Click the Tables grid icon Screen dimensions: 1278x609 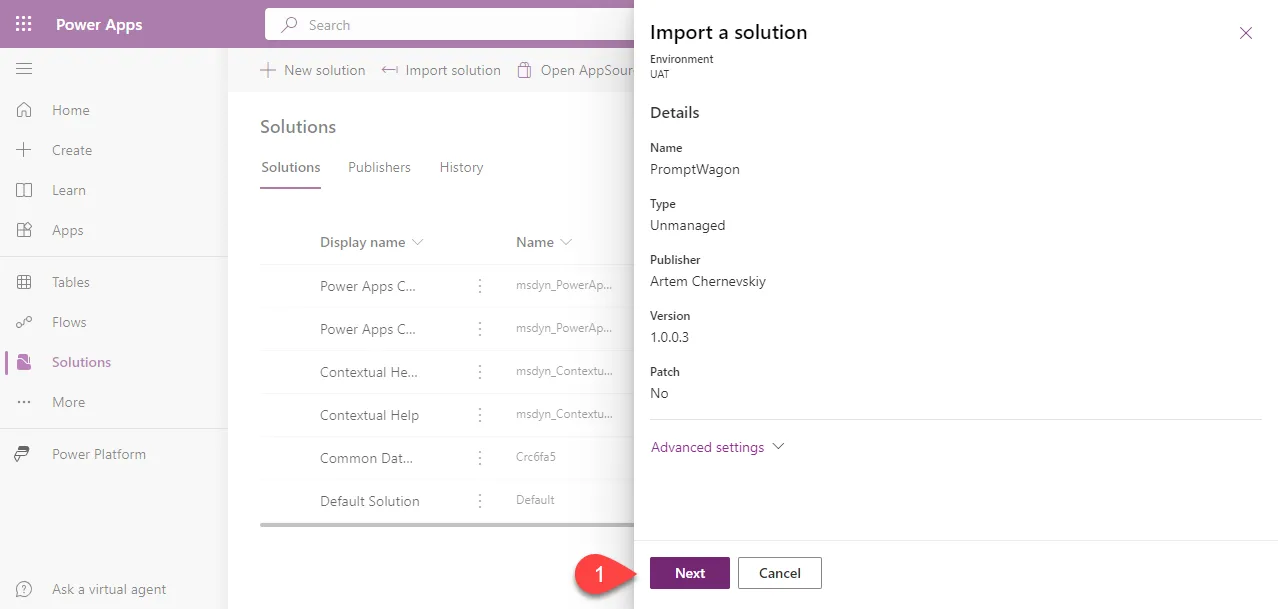[24, 282]
